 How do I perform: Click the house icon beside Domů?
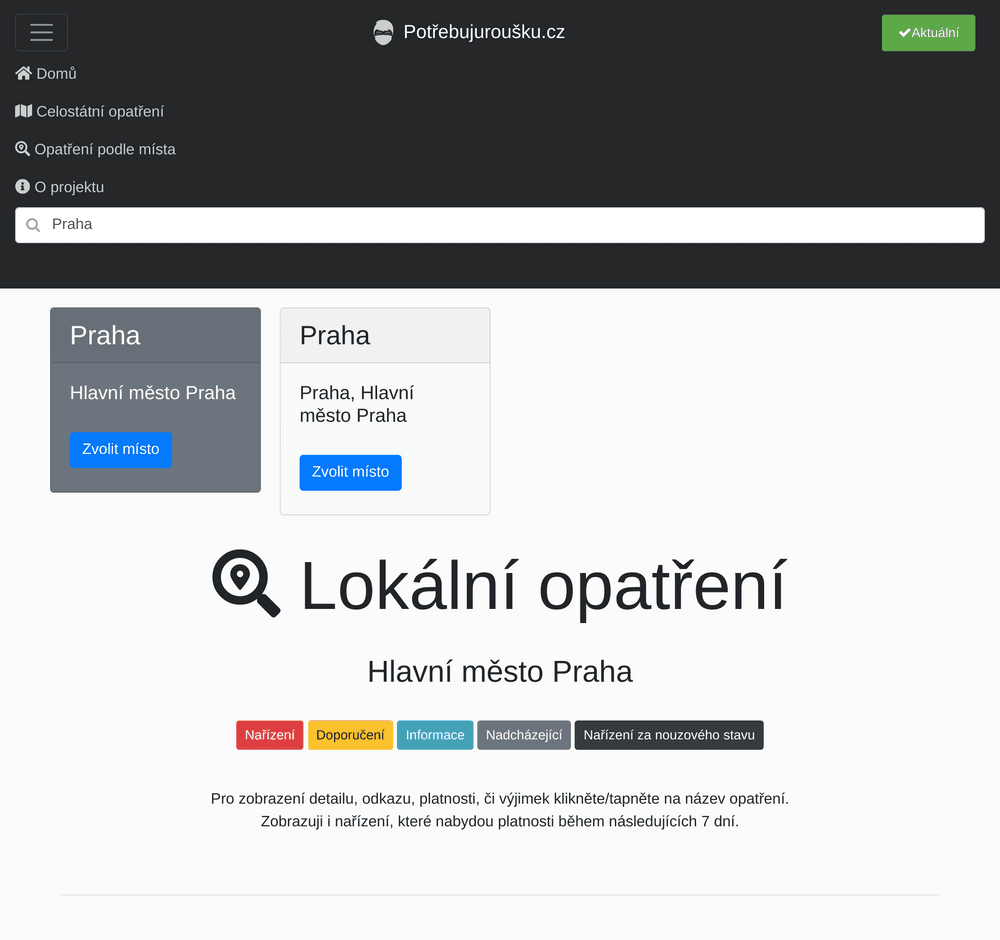[x=24, y=73]
